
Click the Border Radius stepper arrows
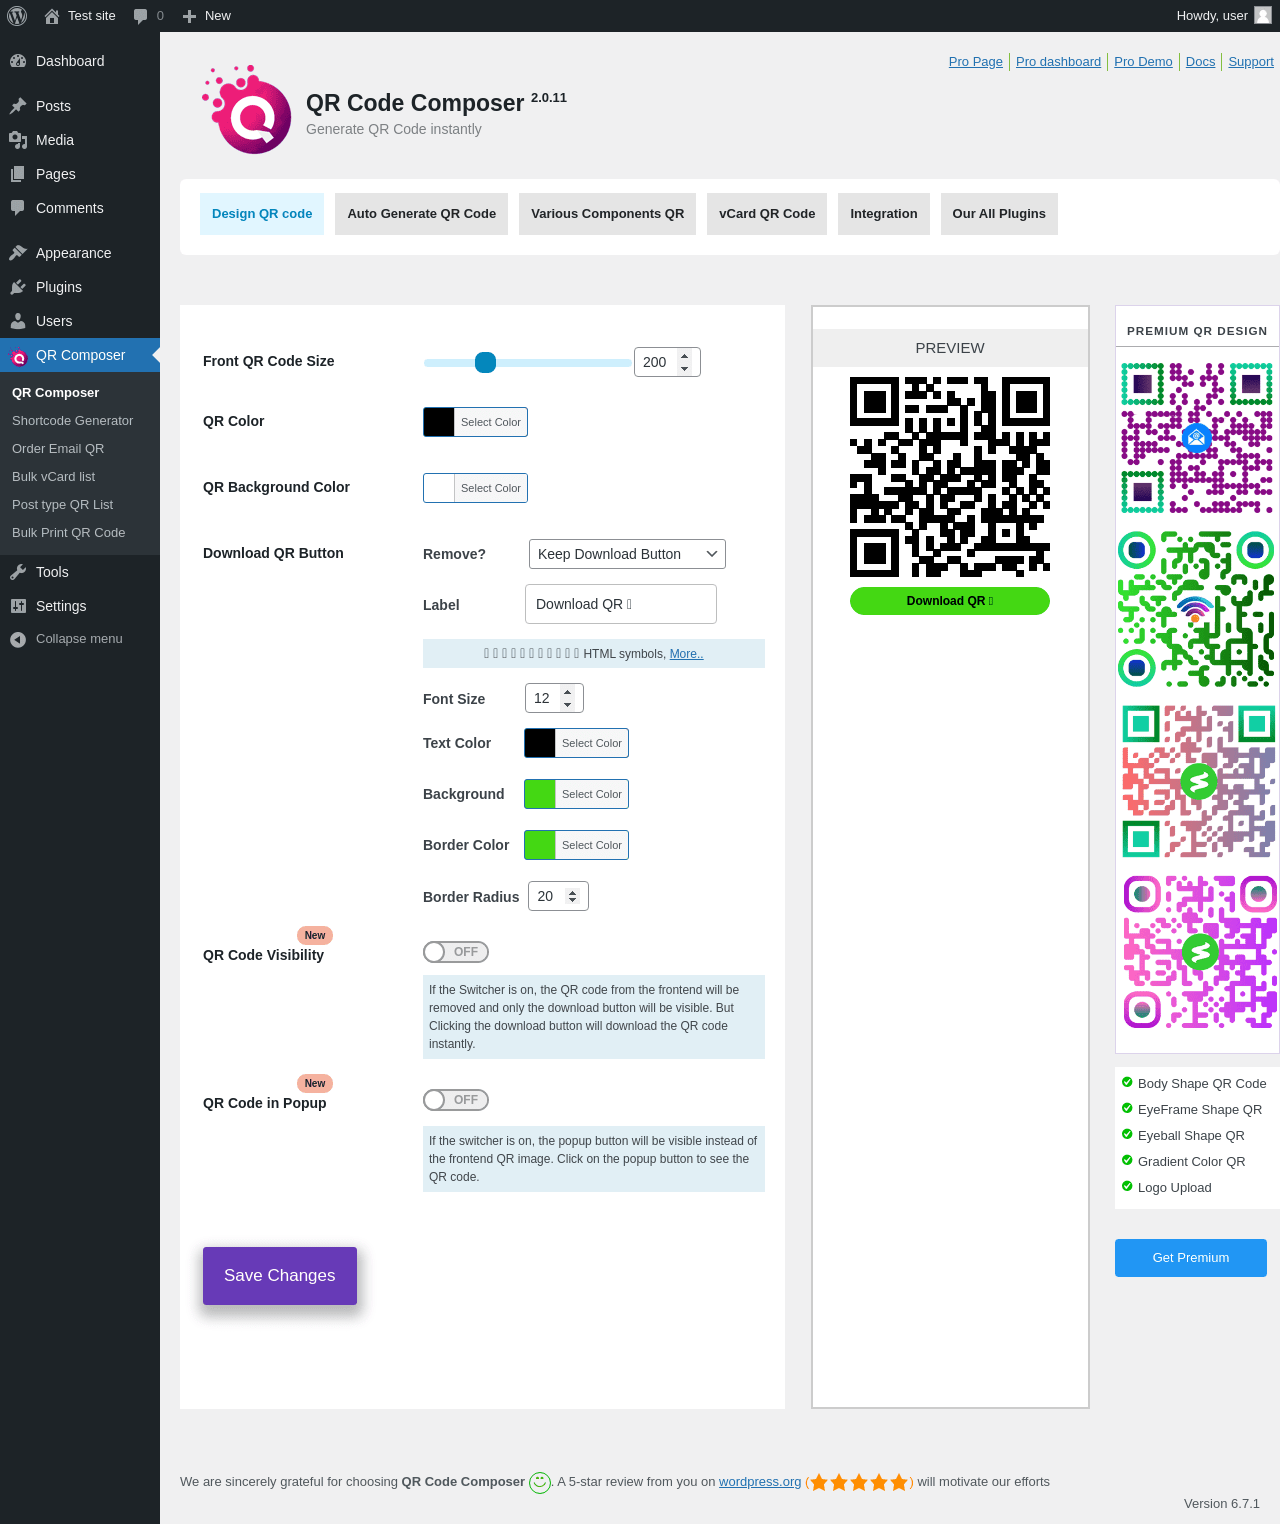[x=573, y=896]
